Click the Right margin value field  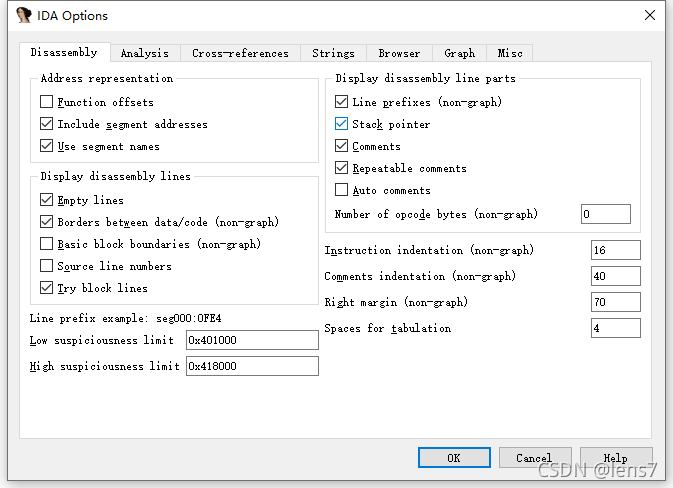tap(615, 302)
